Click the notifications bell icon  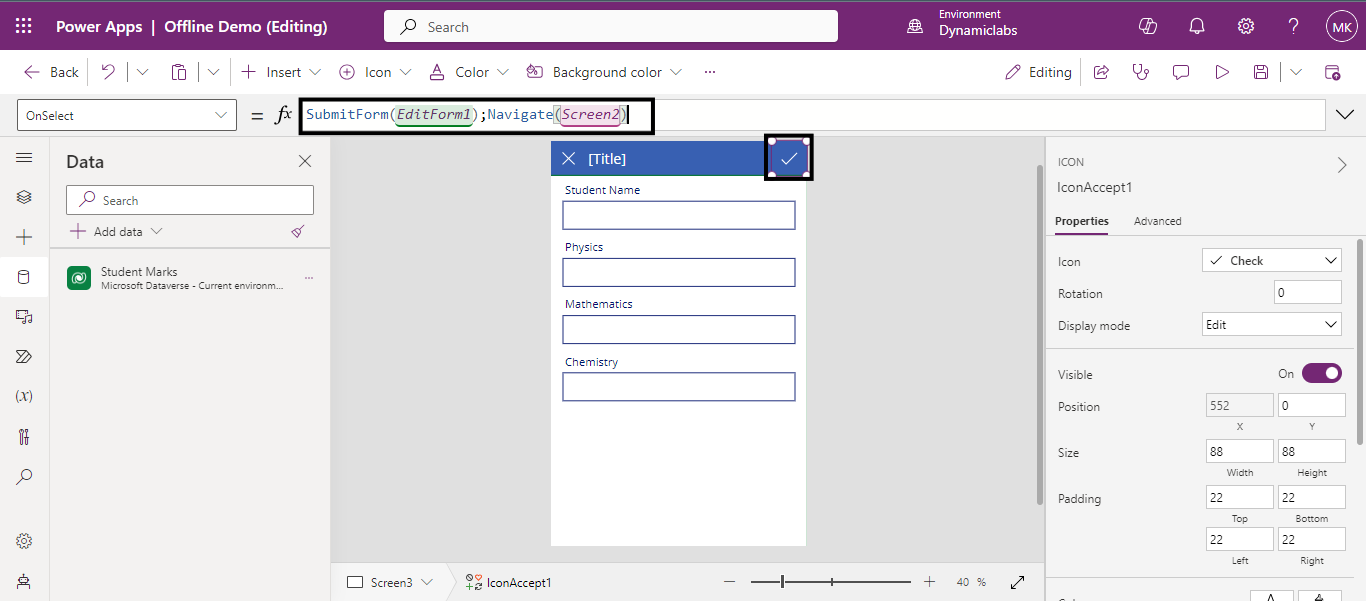(1197, 27)
